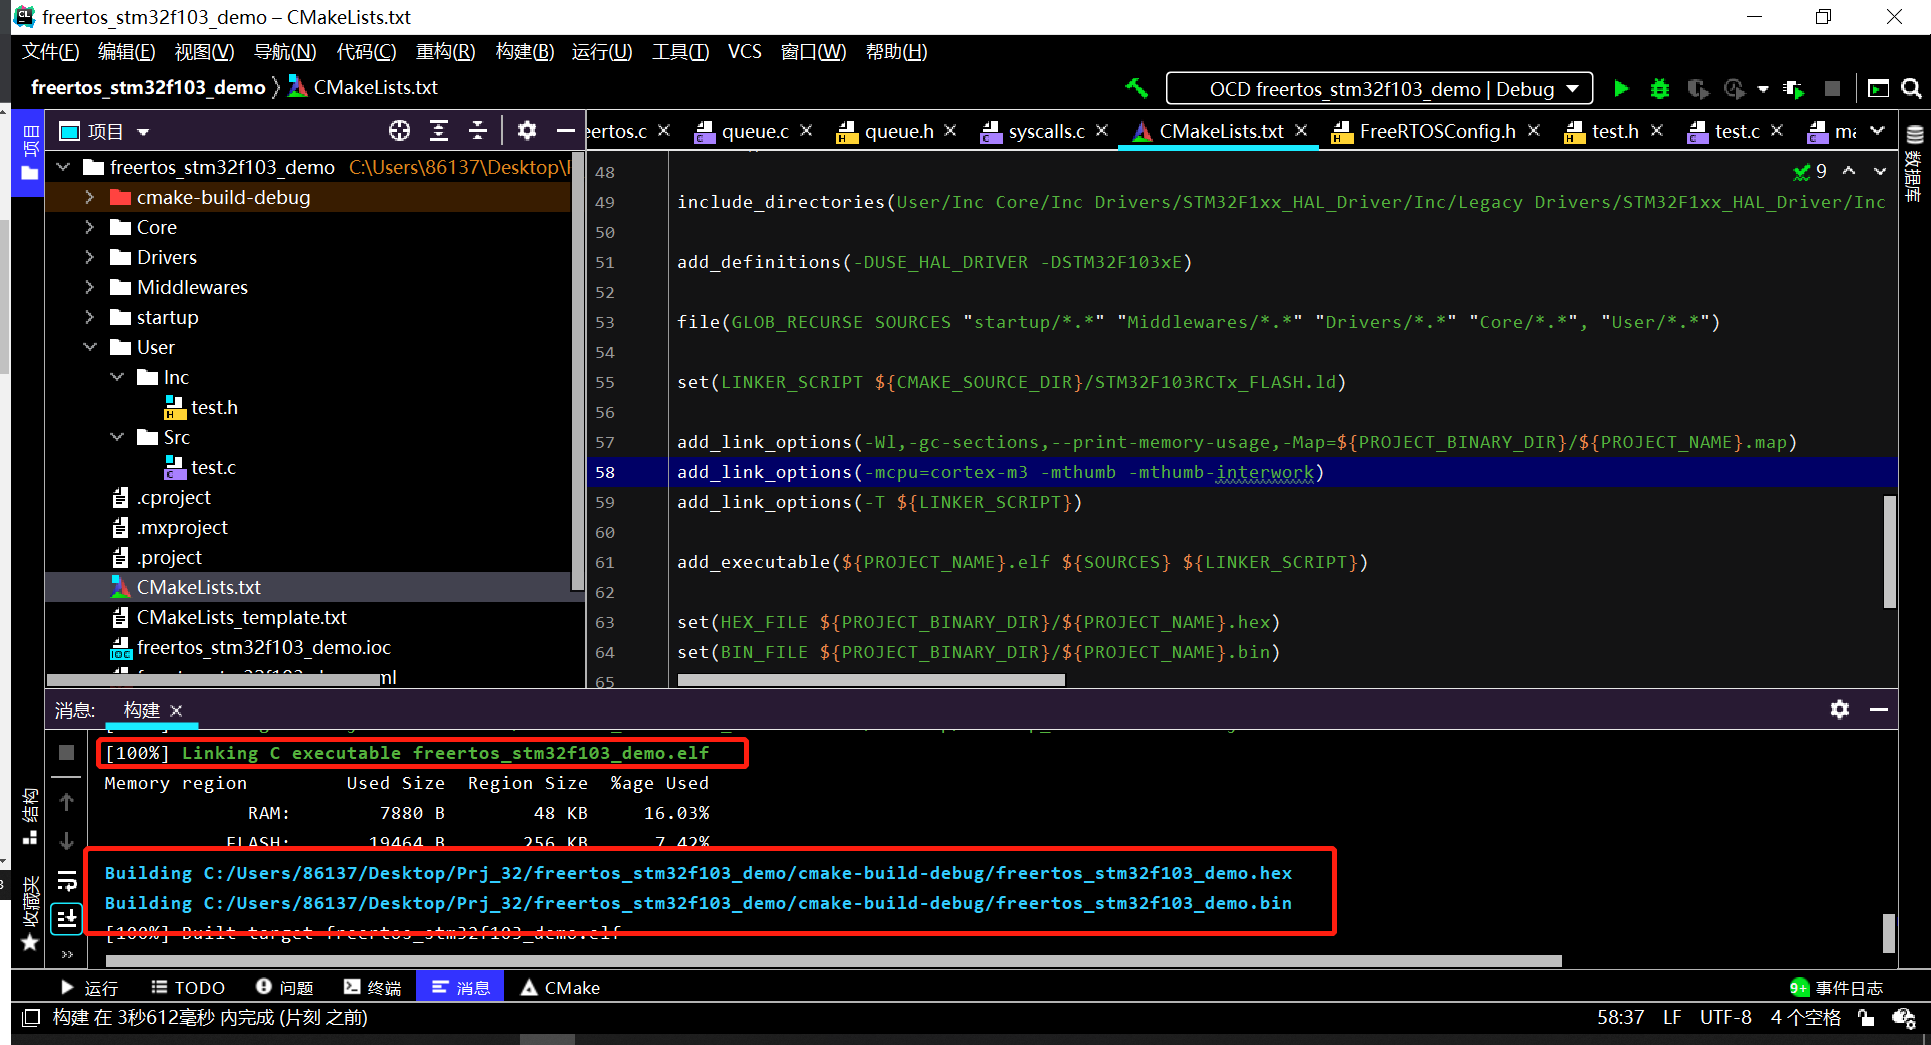Viewport: 1931px width, 1045px height.
Task: Click inspector icon in status bar corner
Action: 1904,1018
